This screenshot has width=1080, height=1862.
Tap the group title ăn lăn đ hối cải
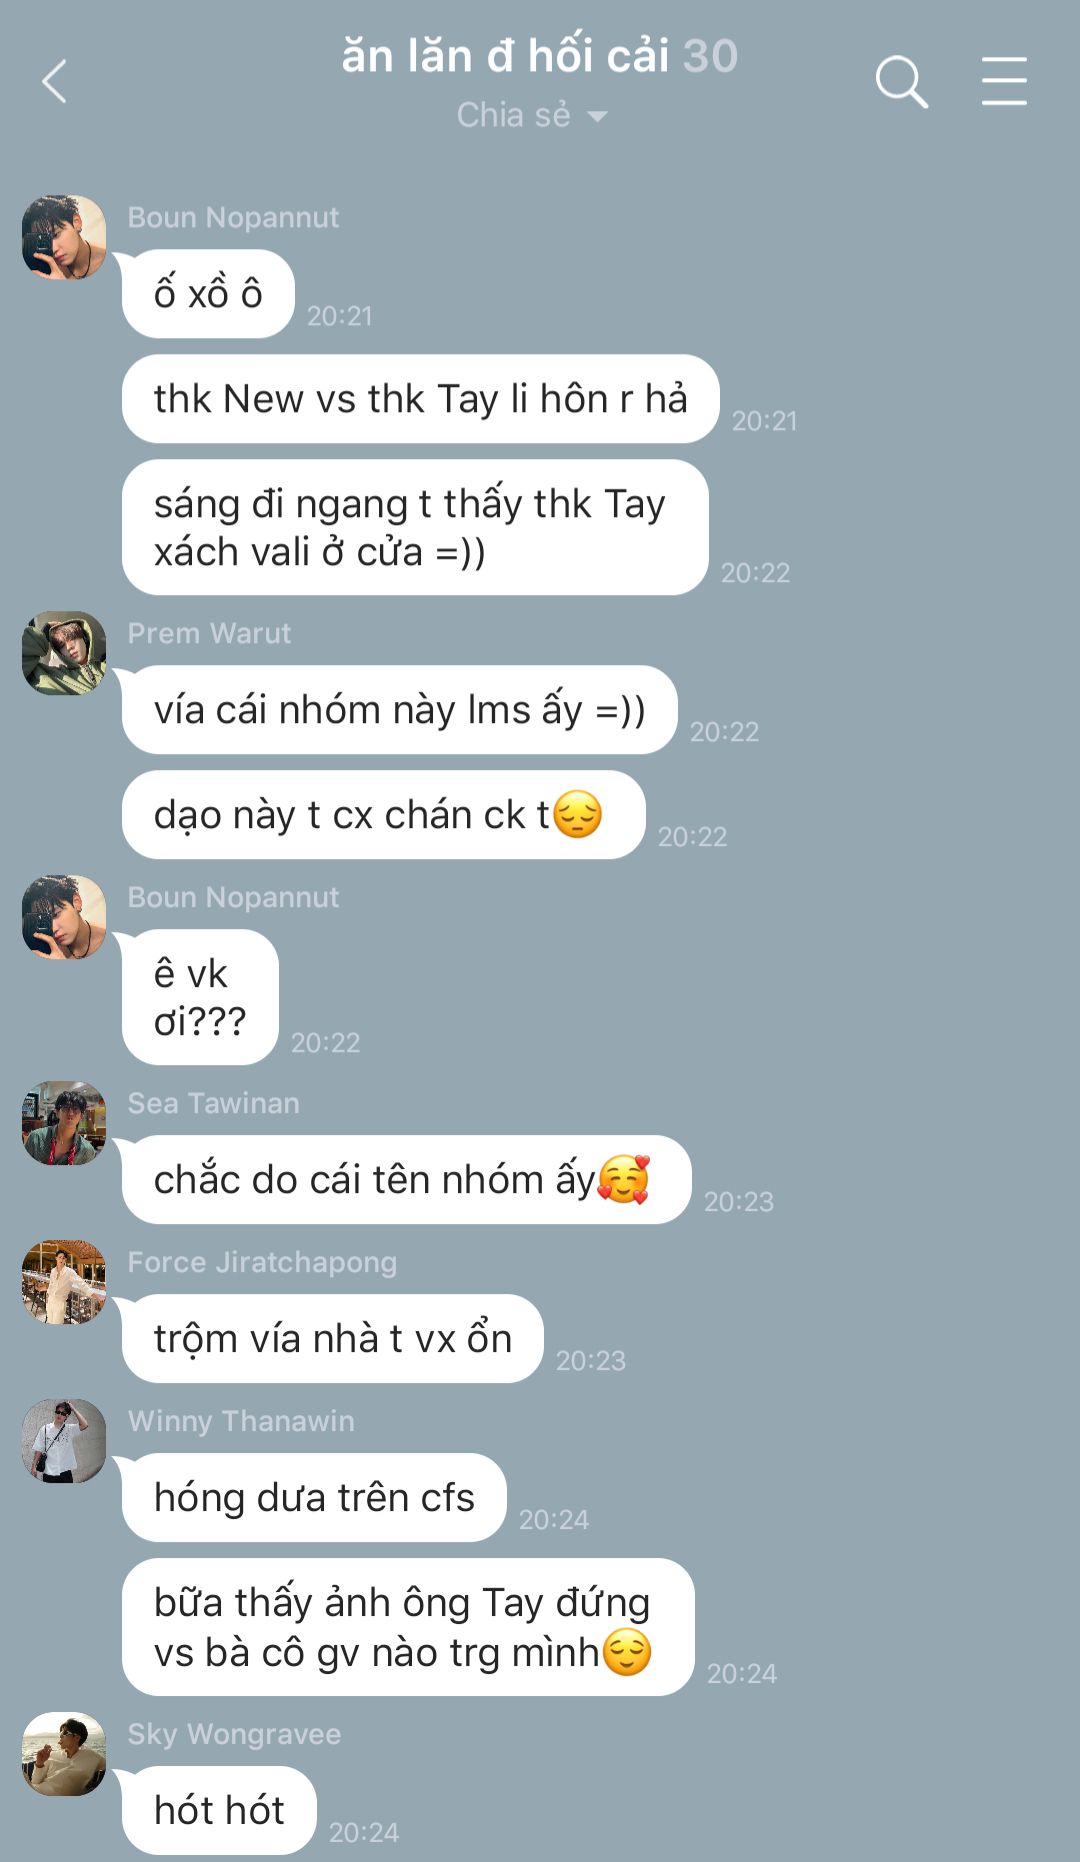(x=505, y=56)
